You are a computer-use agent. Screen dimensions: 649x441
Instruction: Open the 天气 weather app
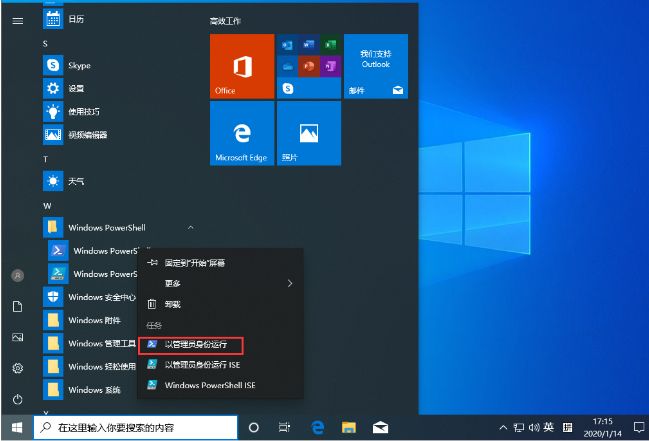[x=63, y=181]
